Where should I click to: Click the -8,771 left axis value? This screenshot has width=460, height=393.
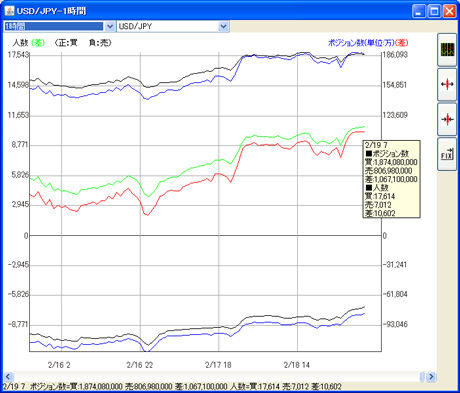pos(19,324)
